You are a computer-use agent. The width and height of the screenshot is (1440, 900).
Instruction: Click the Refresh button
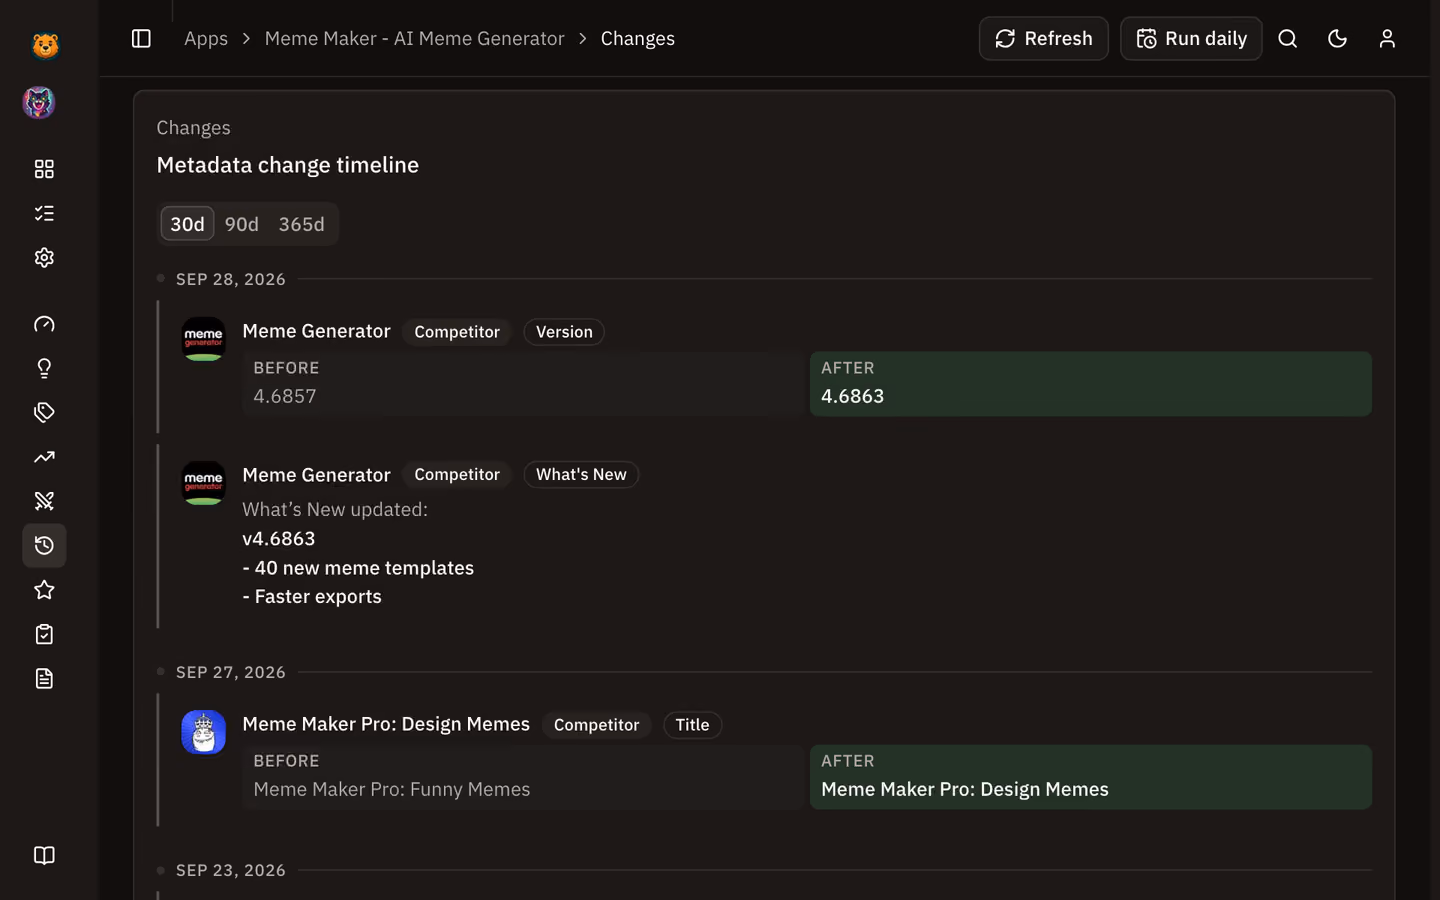click(x=1043, y=38)
